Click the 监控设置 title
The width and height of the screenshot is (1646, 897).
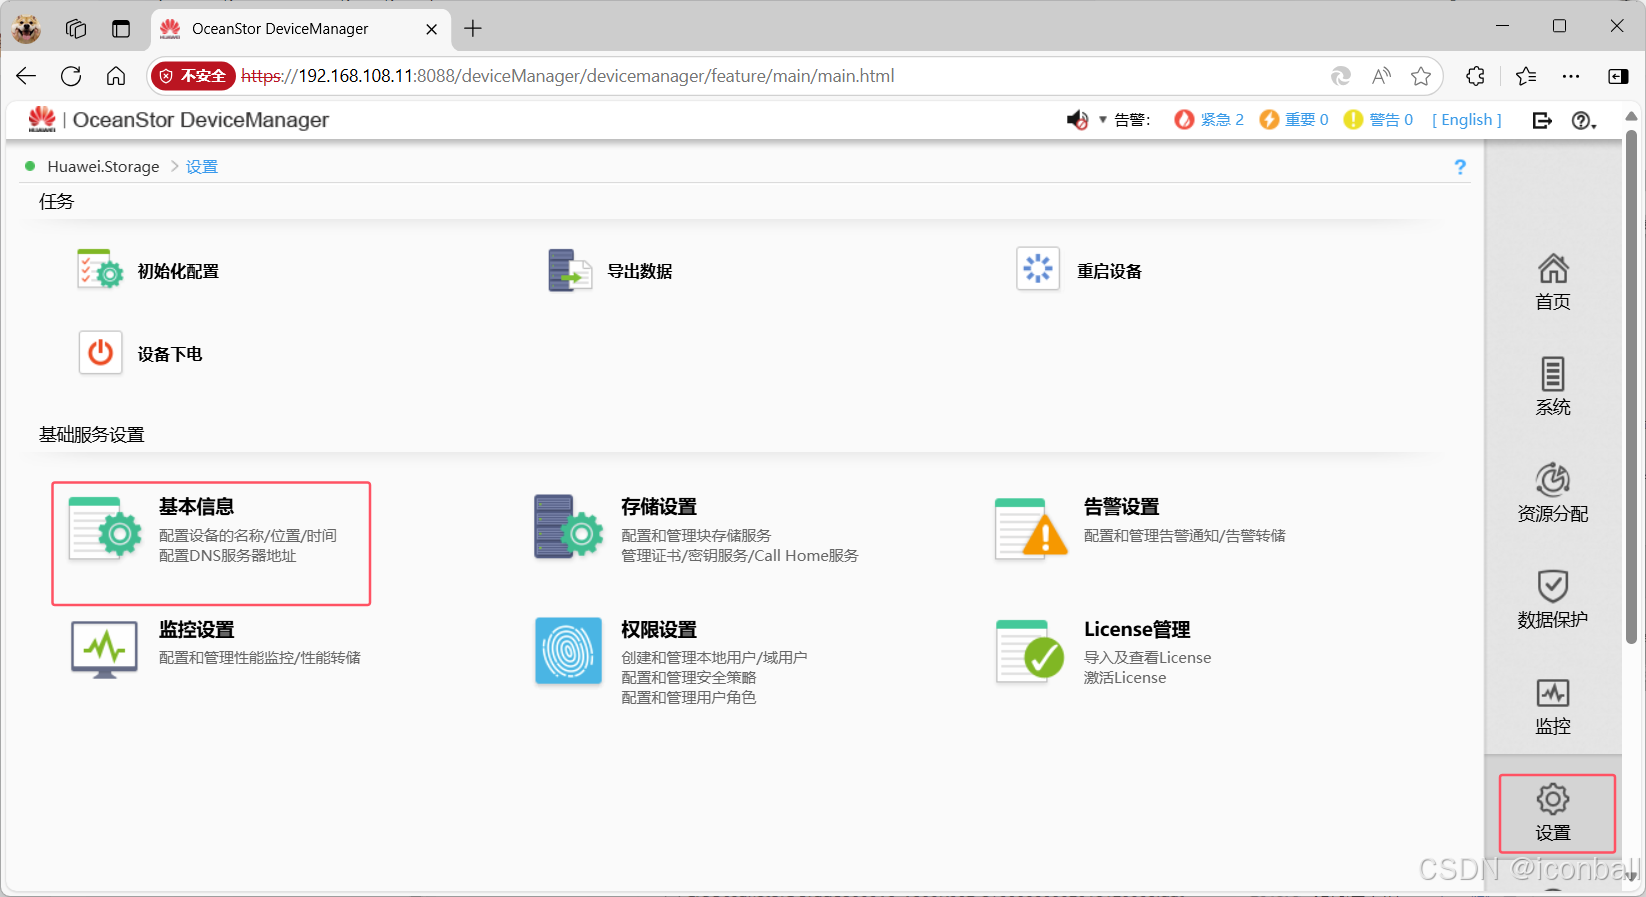(197, 630)
